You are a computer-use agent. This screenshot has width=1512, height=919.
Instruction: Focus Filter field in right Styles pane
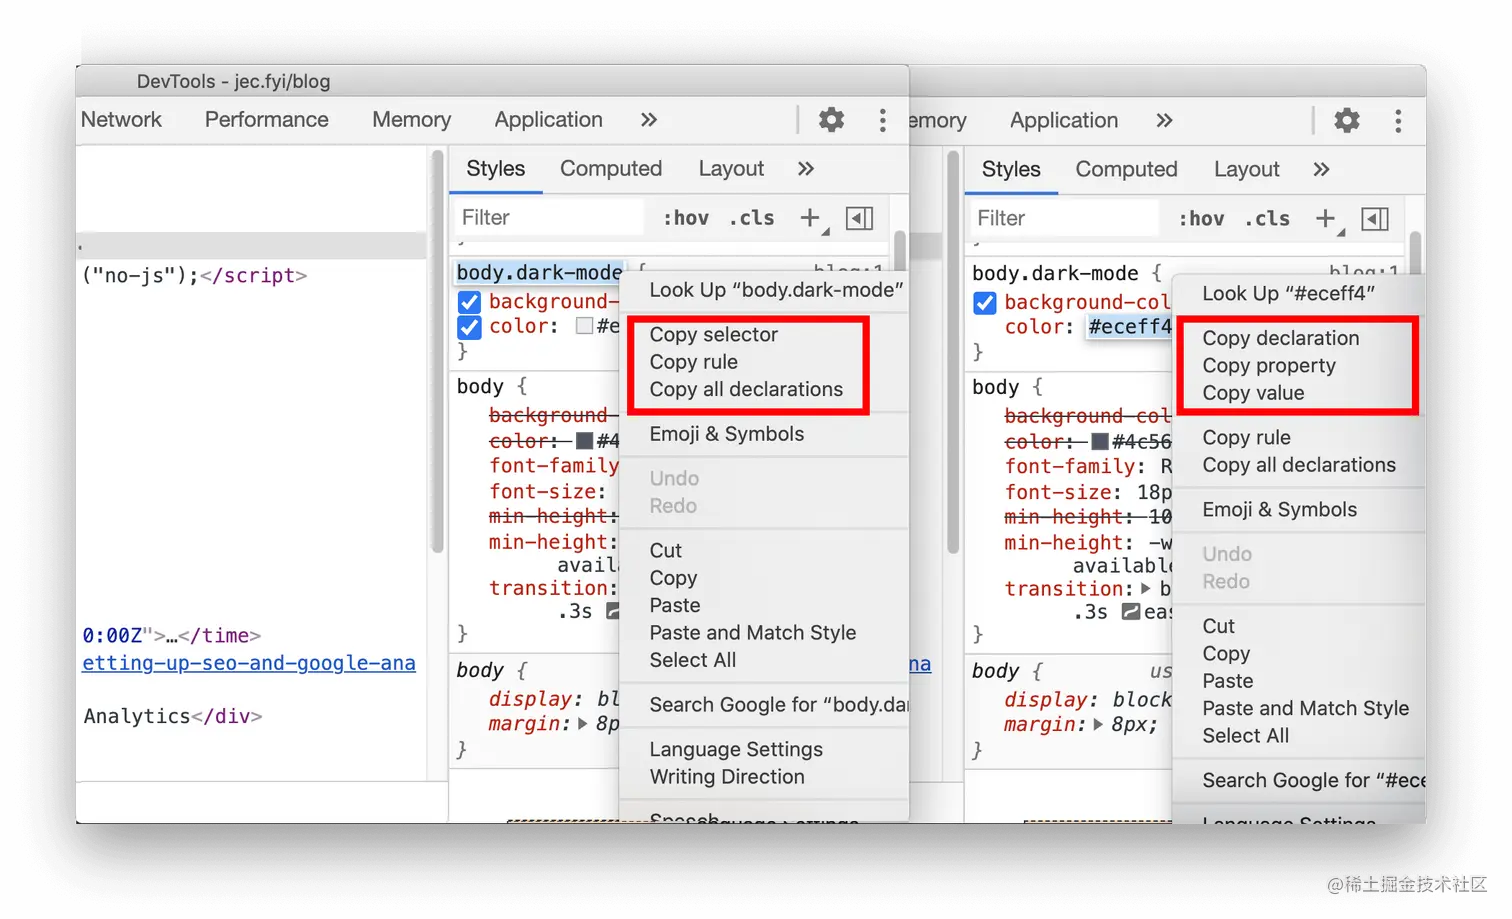[1064, 219]
